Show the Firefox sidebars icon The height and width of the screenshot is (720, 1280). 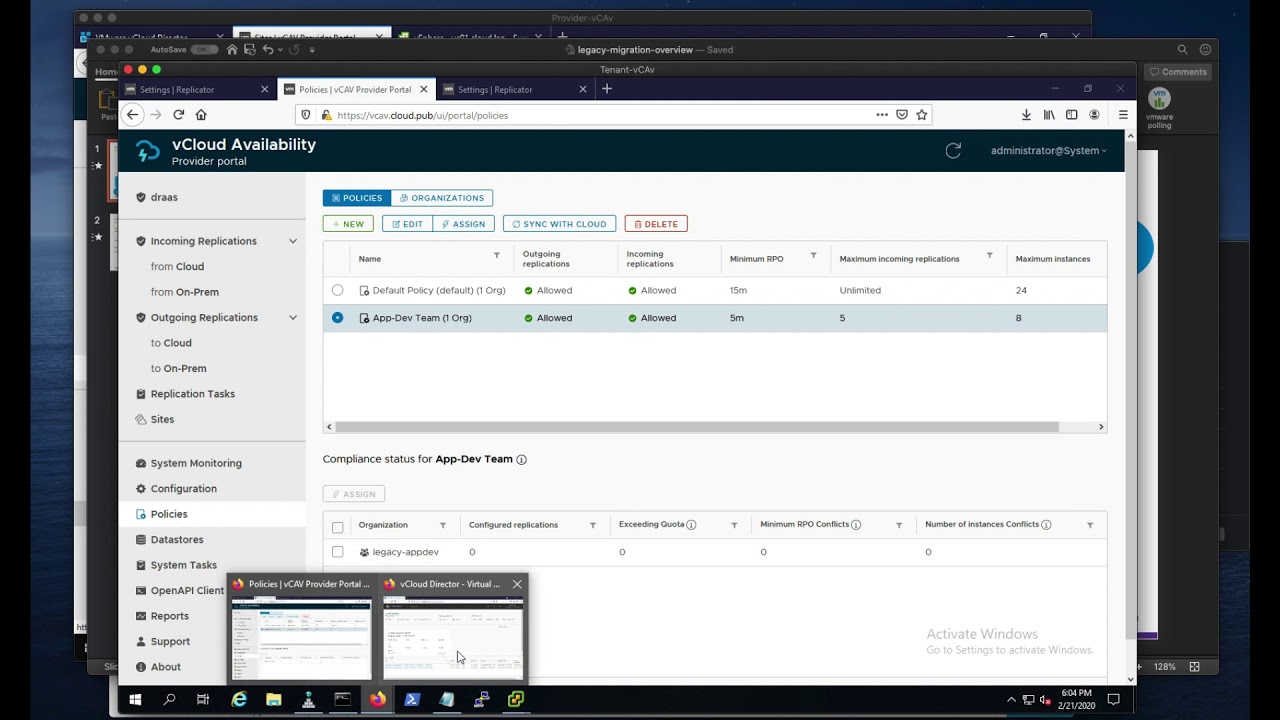(x=1072, y=115)
